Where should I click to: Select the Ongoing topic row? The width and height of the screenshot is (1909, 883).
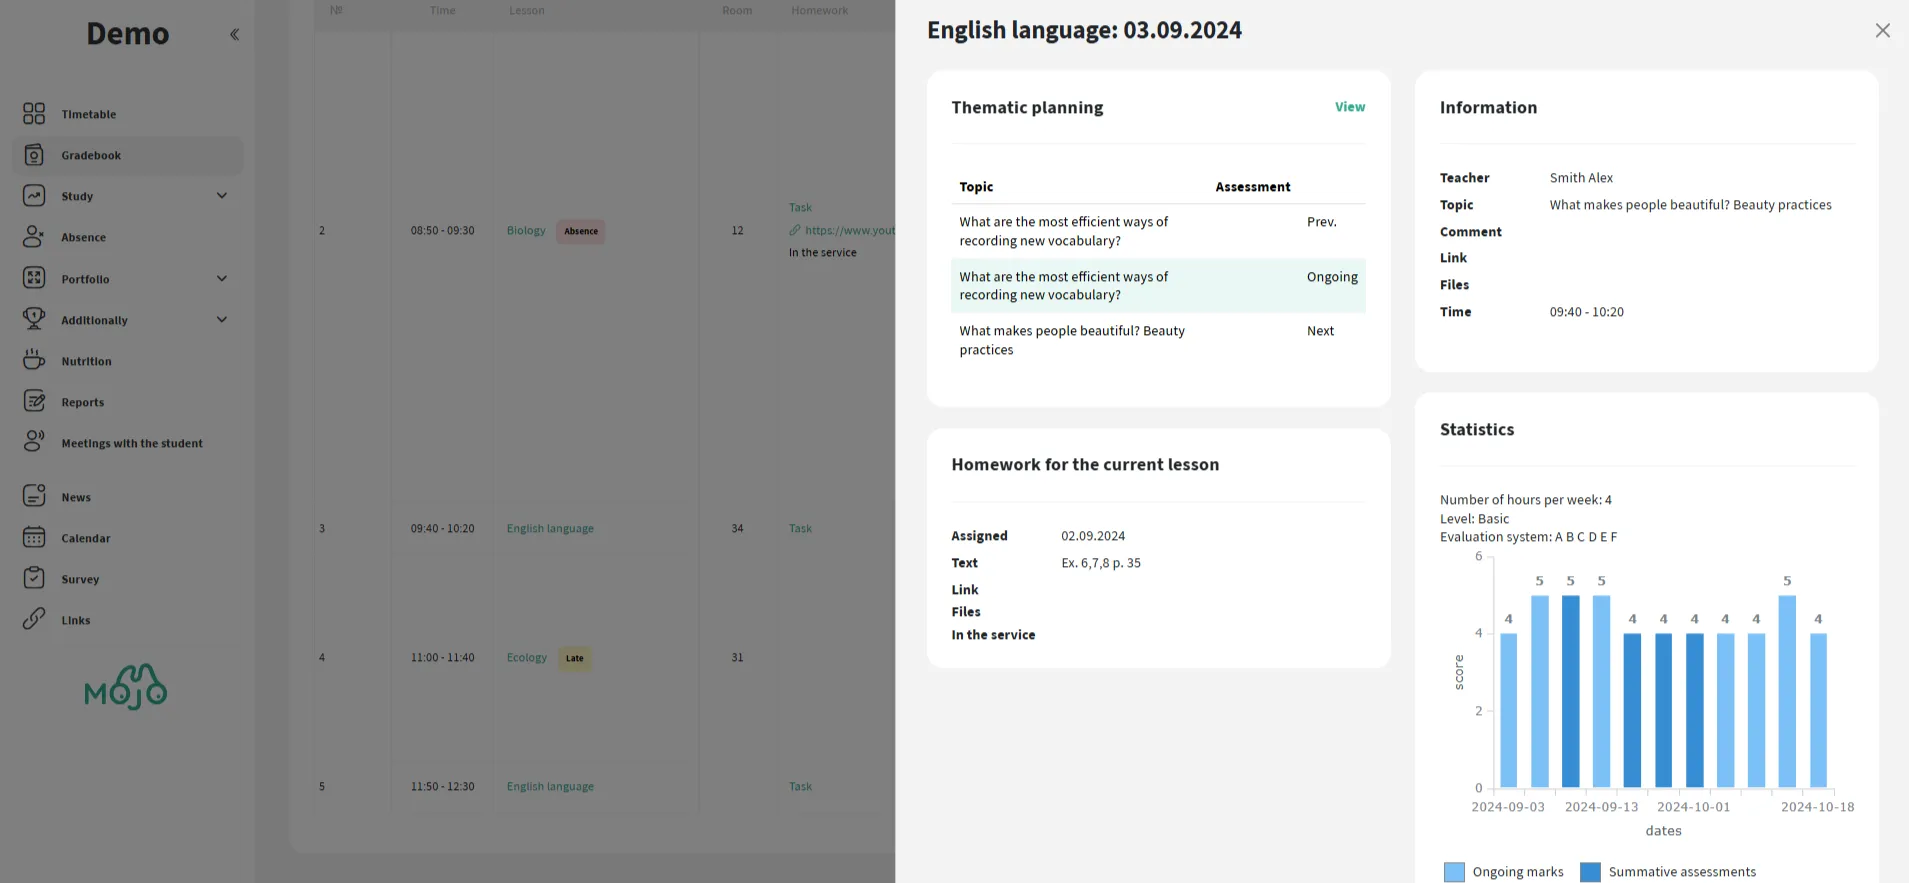(x=1157, y=286)
